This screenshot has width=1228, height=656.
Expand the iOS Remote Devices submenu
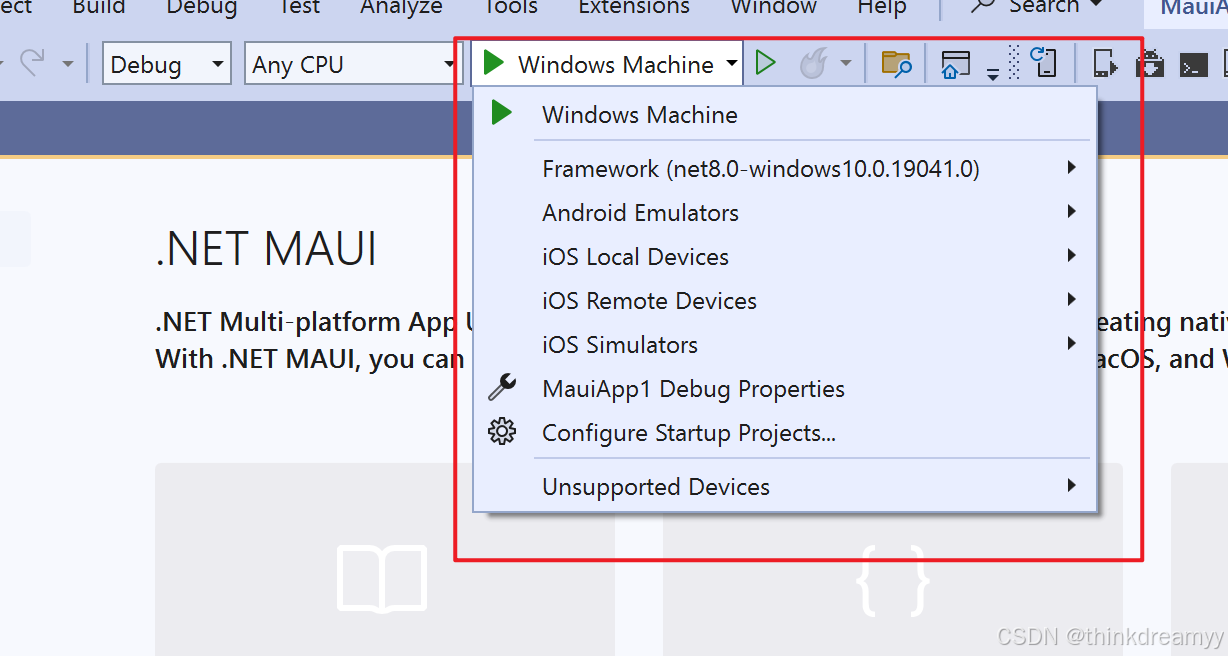point(785,300)
